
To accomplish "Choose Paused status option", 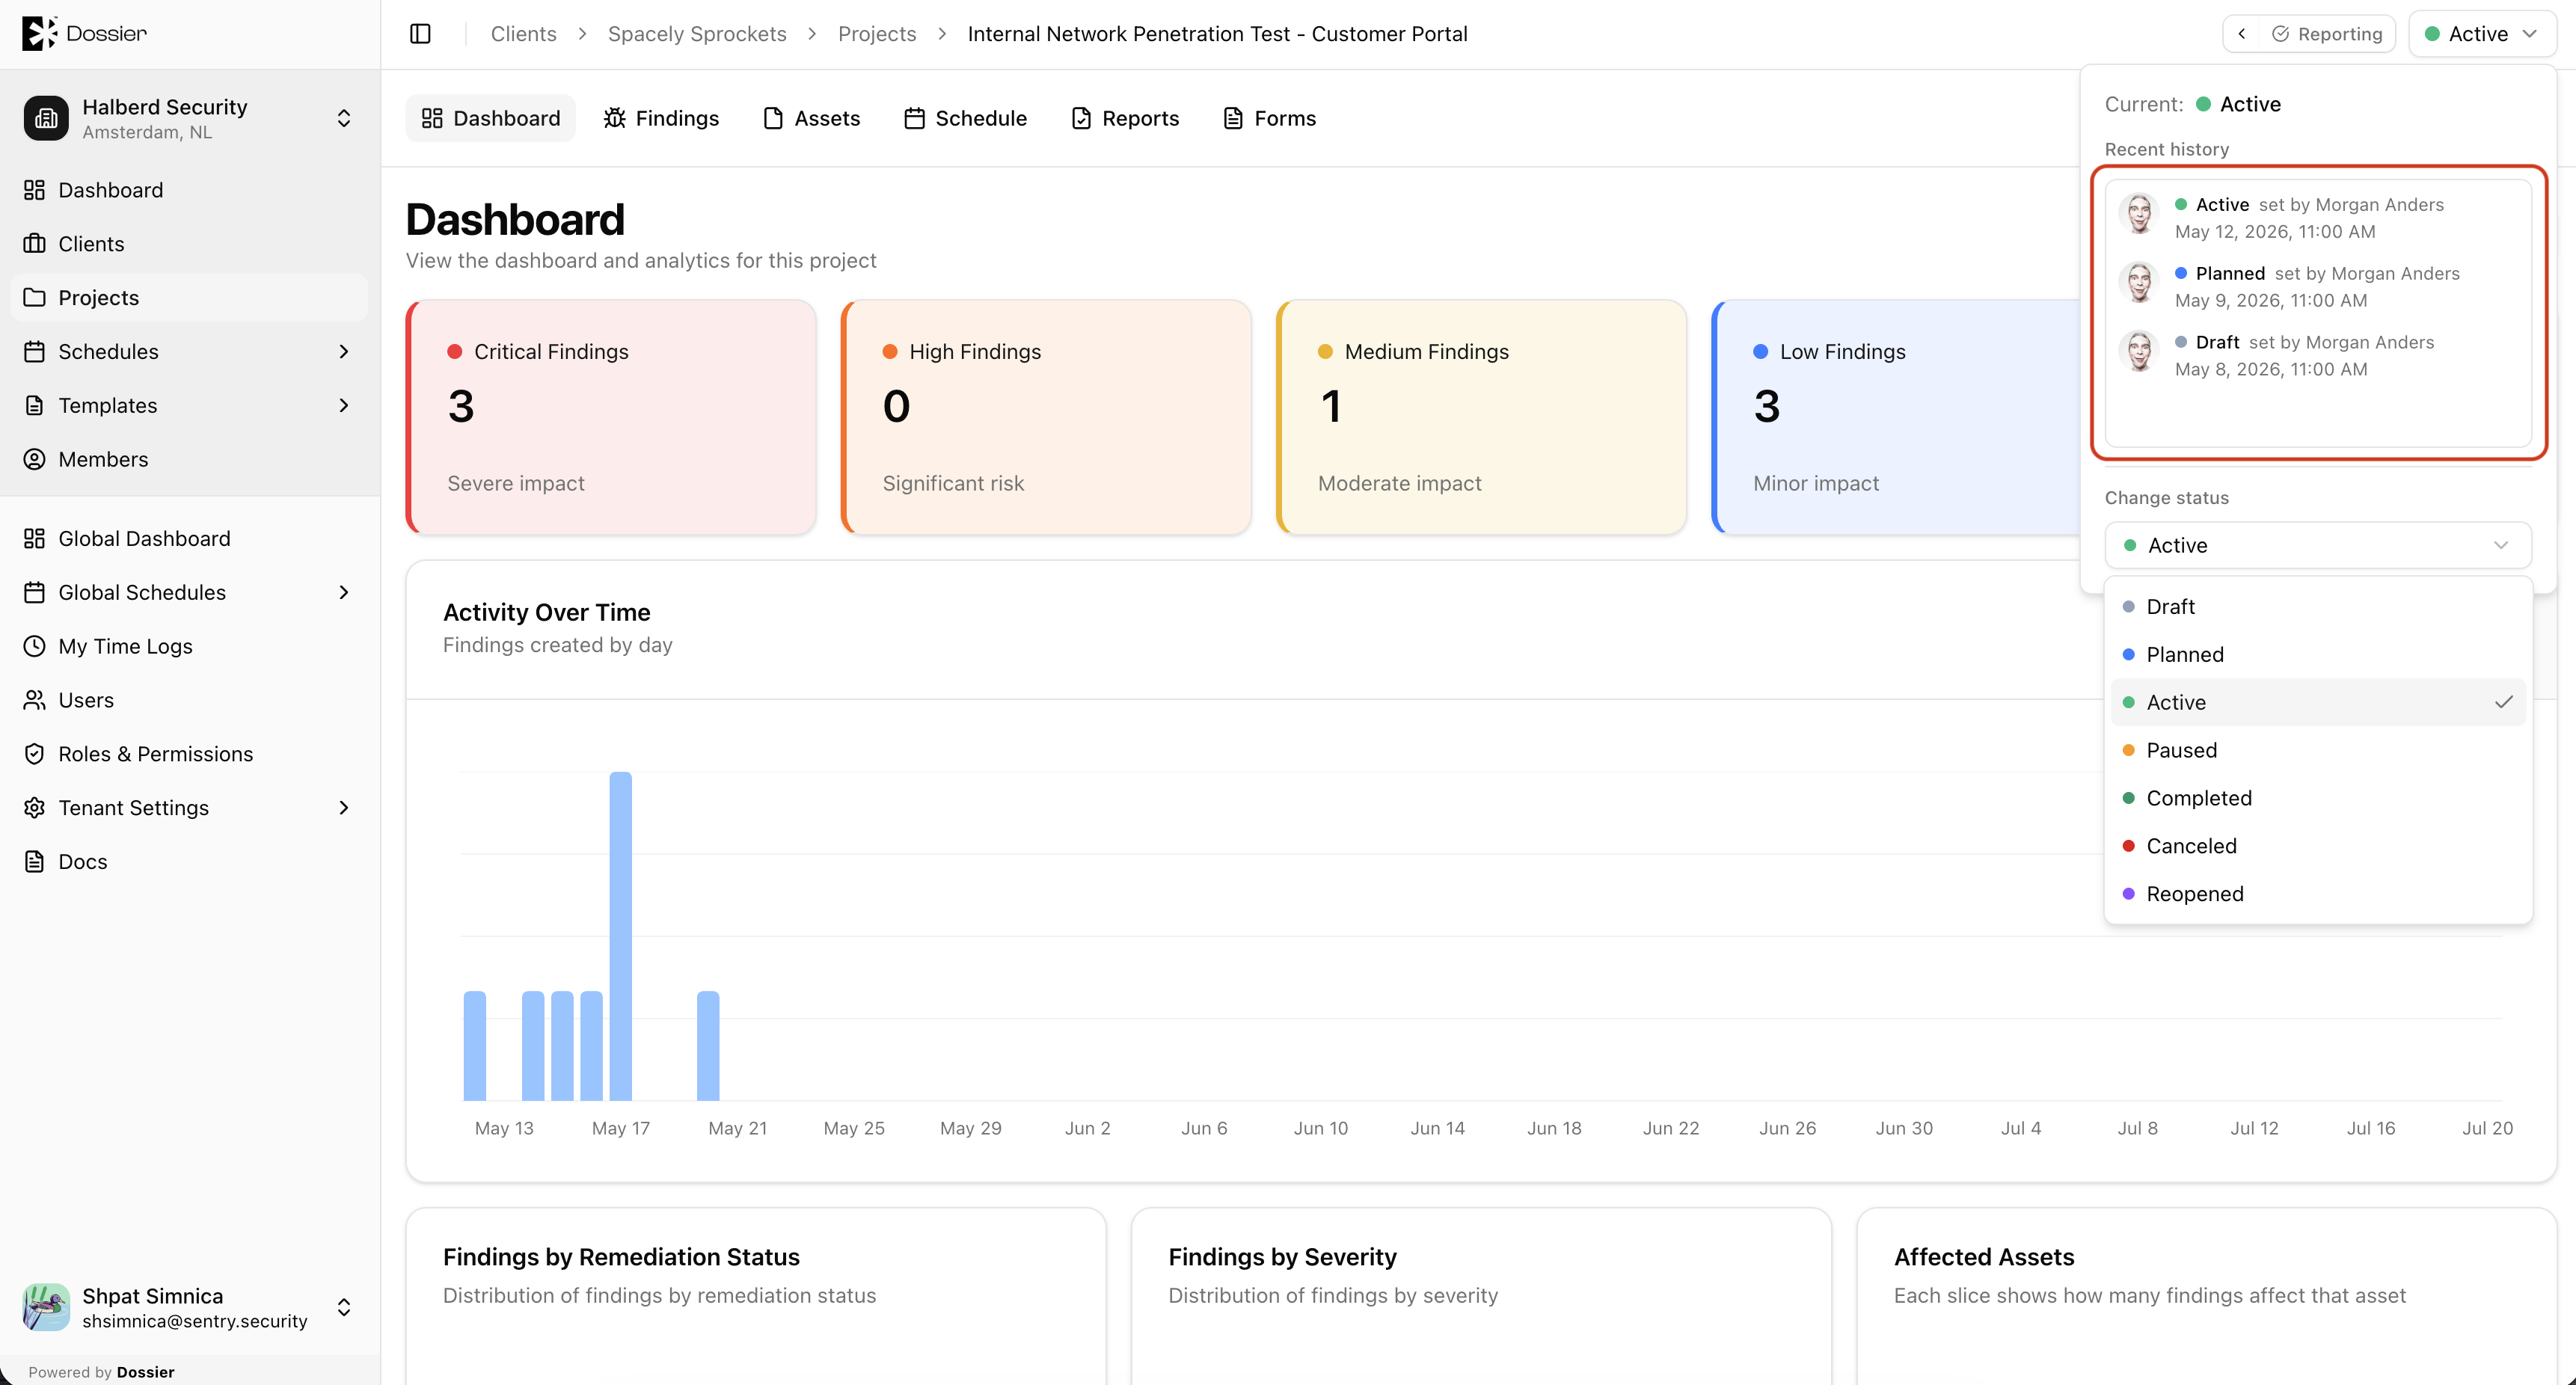I will click(2318, 751).
